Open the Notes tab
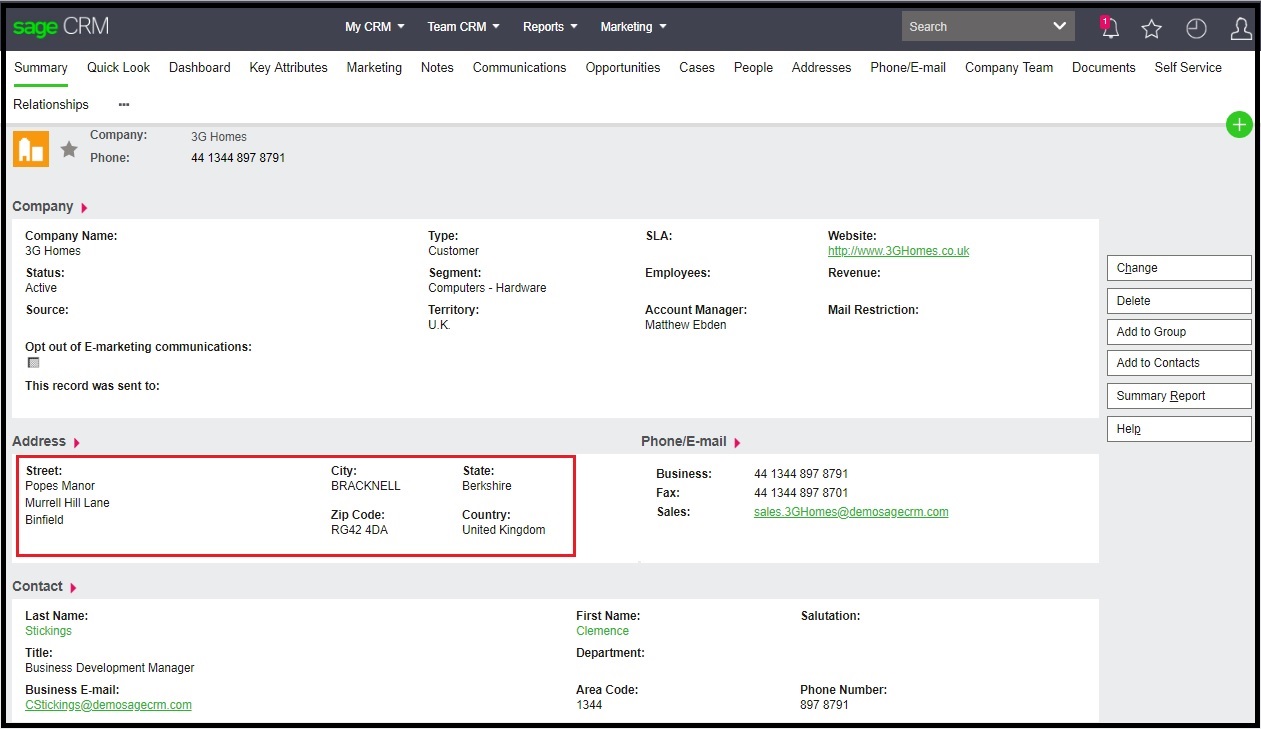Image resolution: width=1261 pixels, height=729 pixels. (x=437, y=68)
